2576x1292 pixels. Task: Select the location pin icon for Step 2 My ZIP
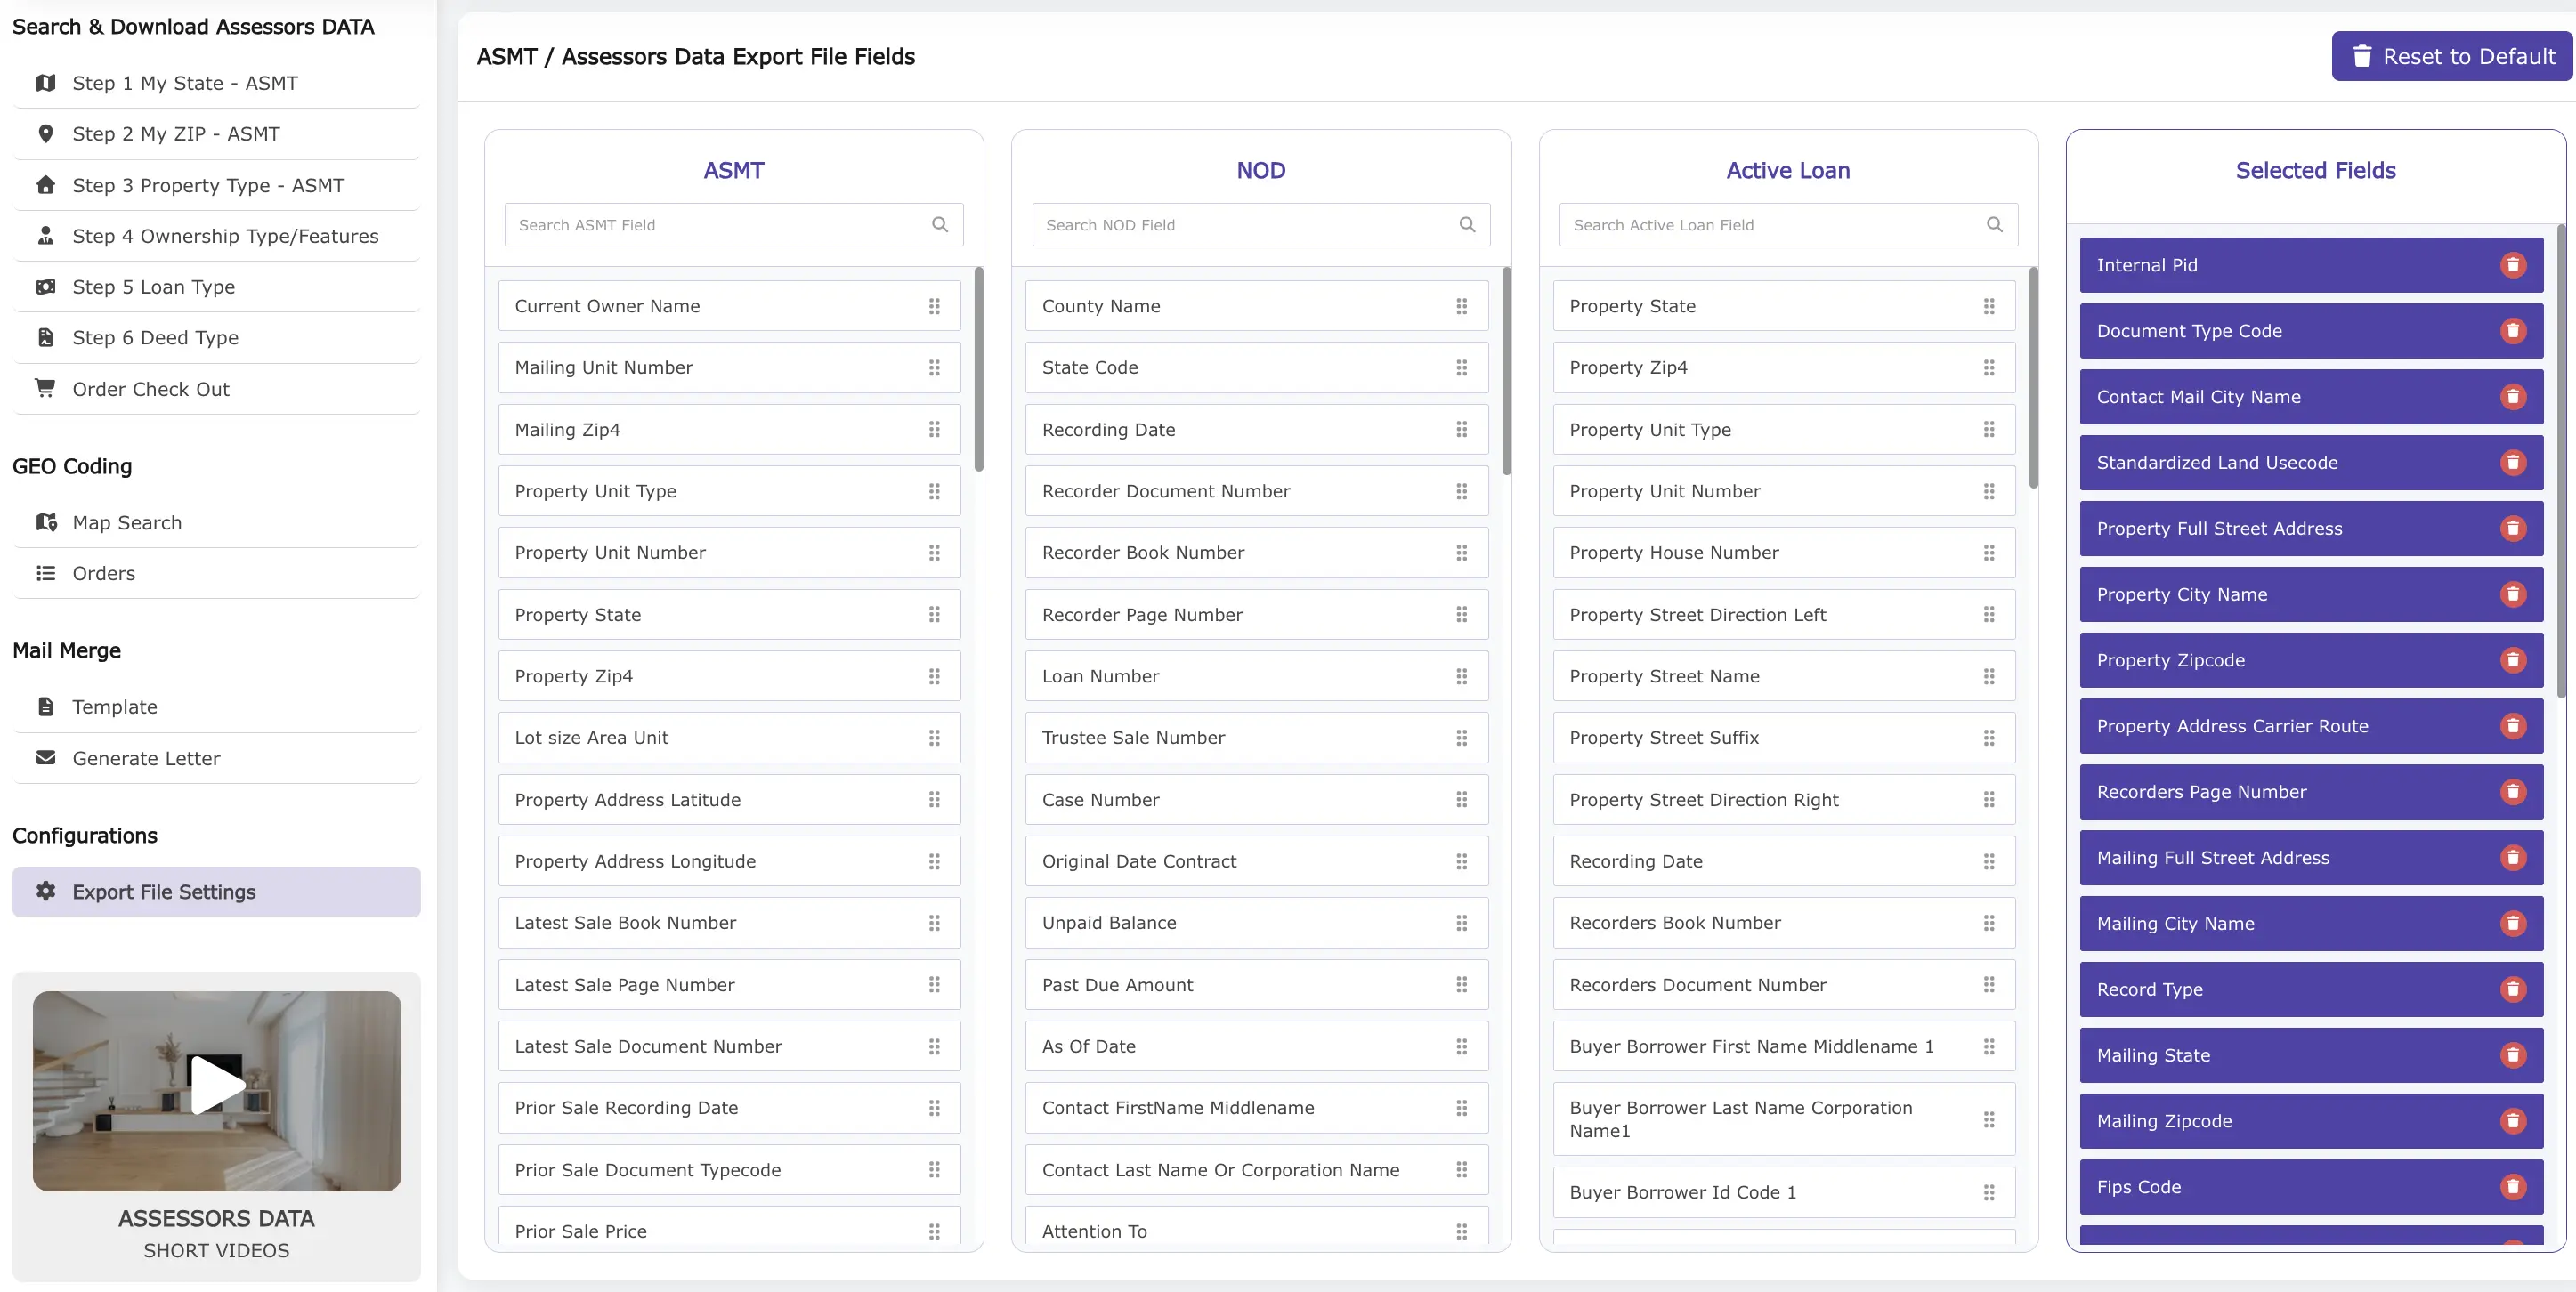[x=45, y=133]
